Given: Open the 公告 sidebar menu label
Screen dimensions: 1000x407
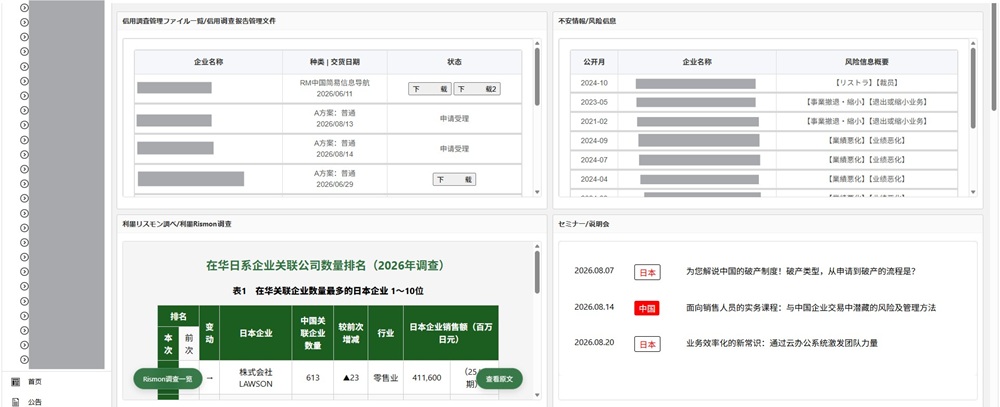Looking at the screenshot, I should pos(34,402).
